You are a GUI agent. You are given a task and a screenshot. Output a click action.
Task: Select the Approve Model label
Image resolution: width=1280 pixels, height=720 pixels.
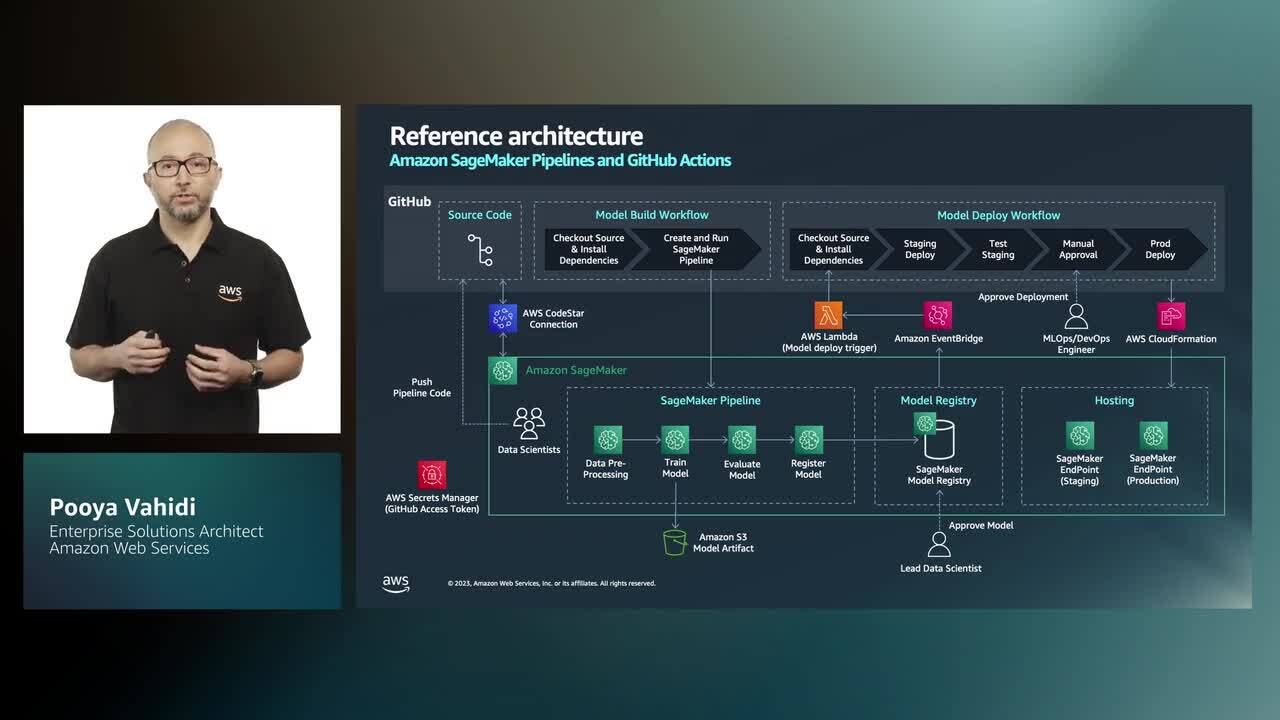tap(981, 525)
